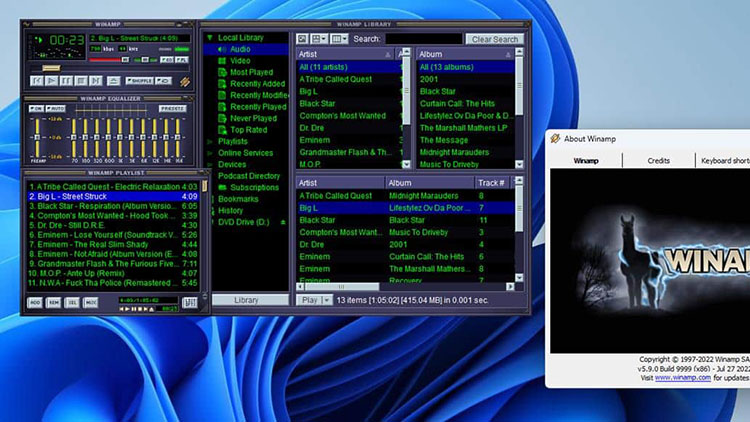Click the Video library icon
750x422 pixels.
(222, 61)
